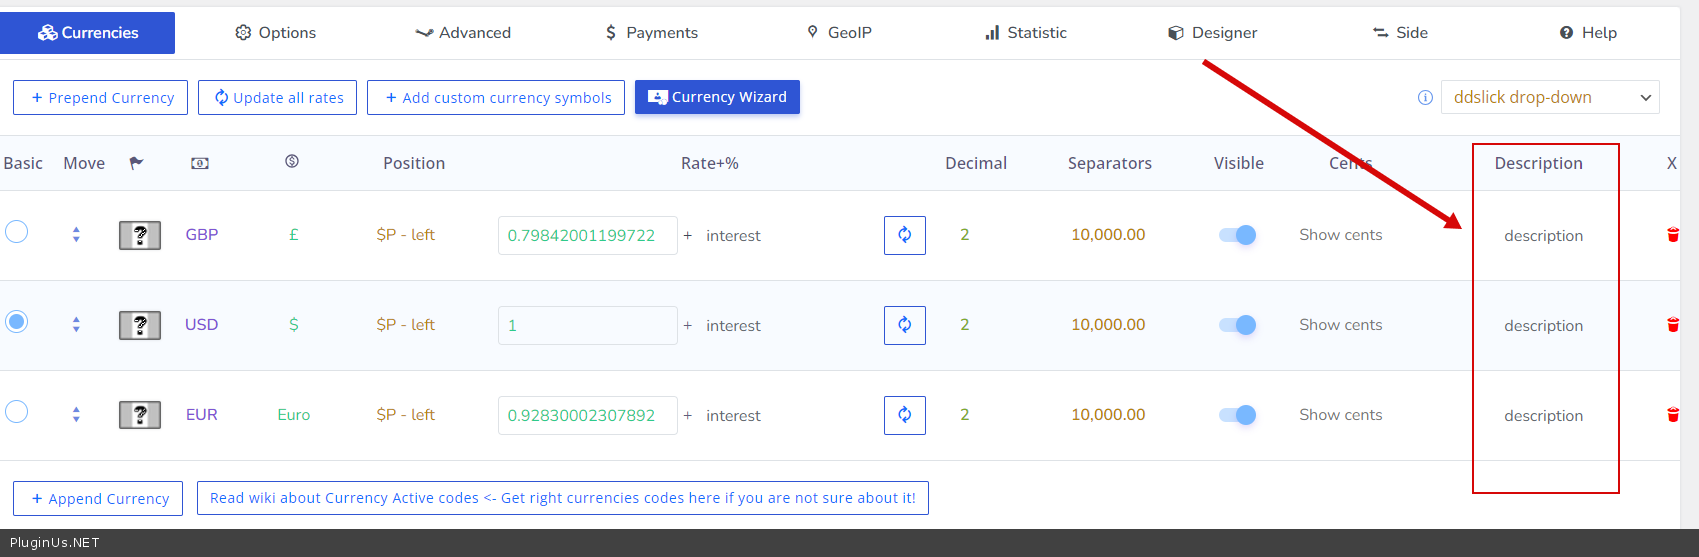This screenshot has width=1699, height=557.
Task: Disable the EUR visible toggle
Action: click(x=1237, y=415)
